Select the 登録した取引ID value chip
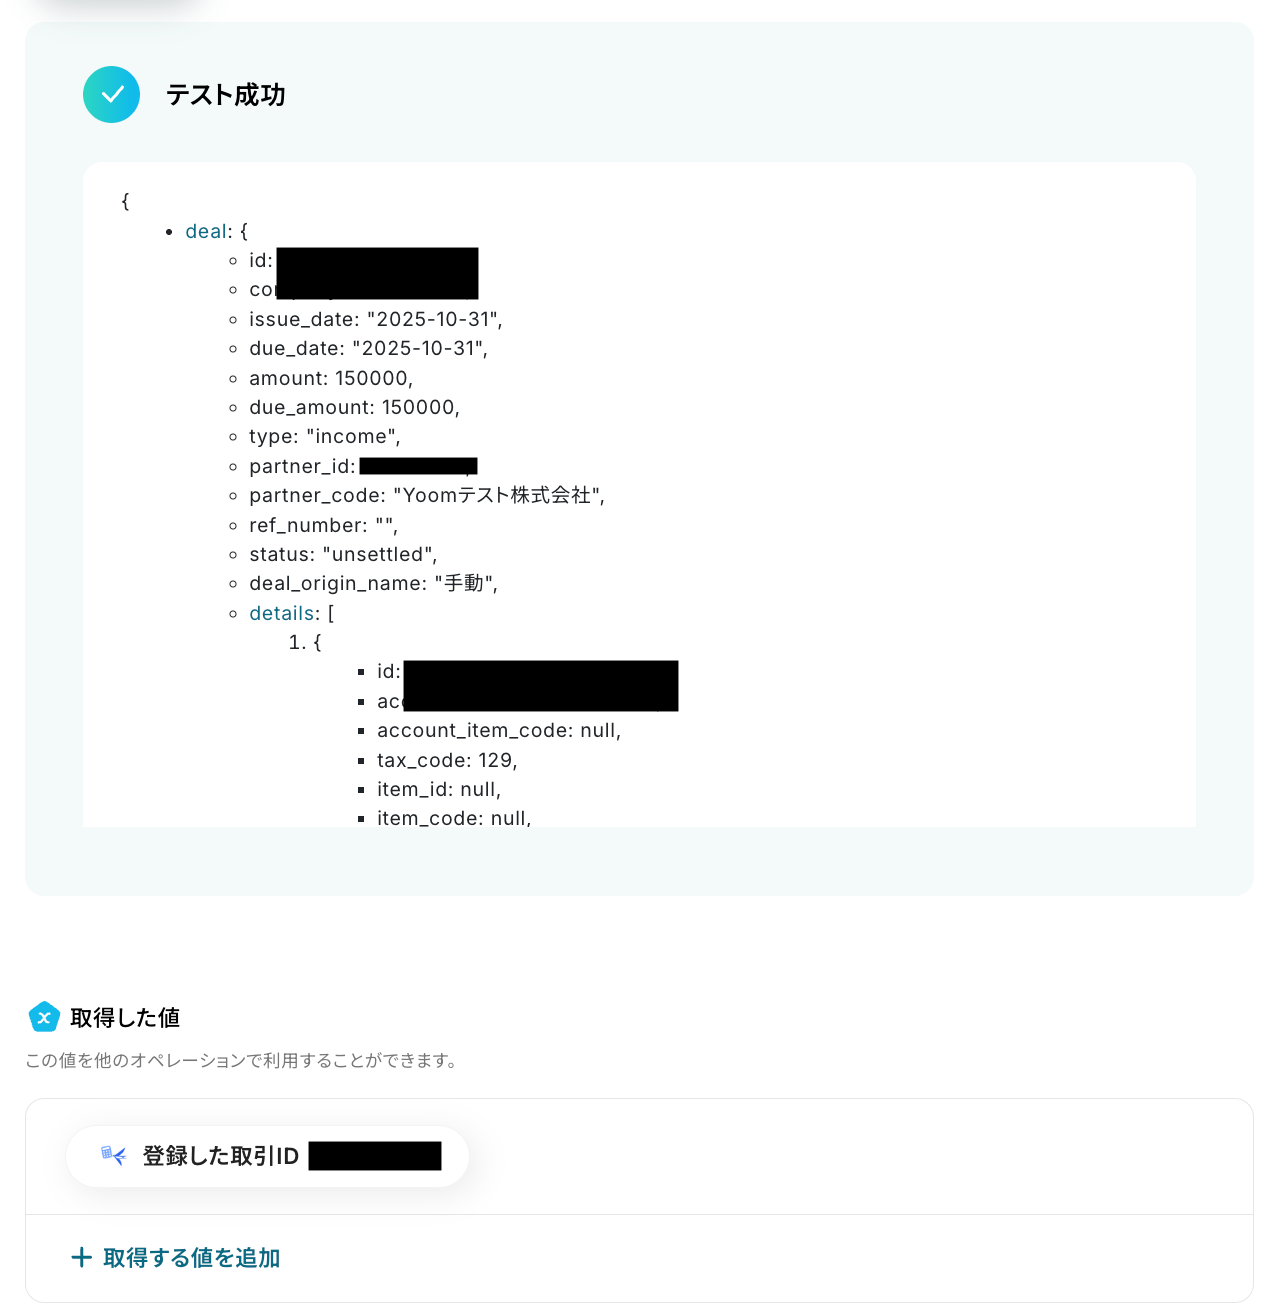This screenshot has width=1270, height=1316. point(268,1156)
